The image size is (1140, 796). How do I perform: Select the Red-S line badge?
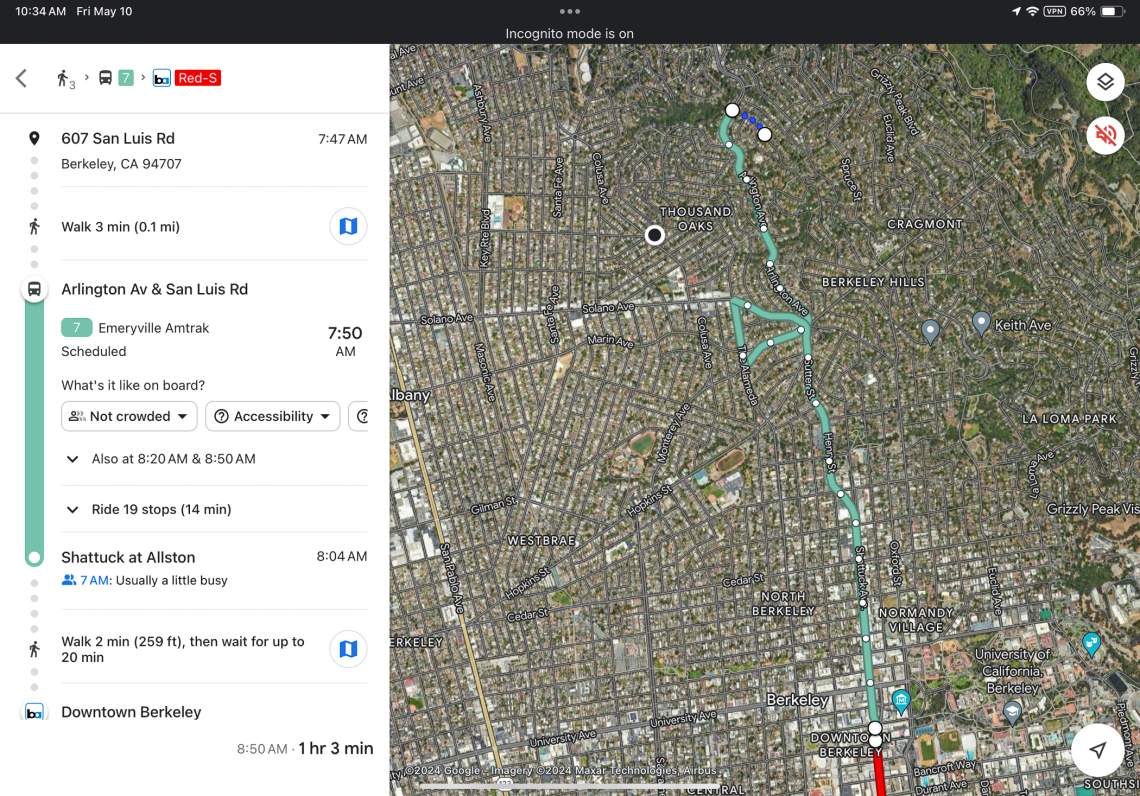198,78
